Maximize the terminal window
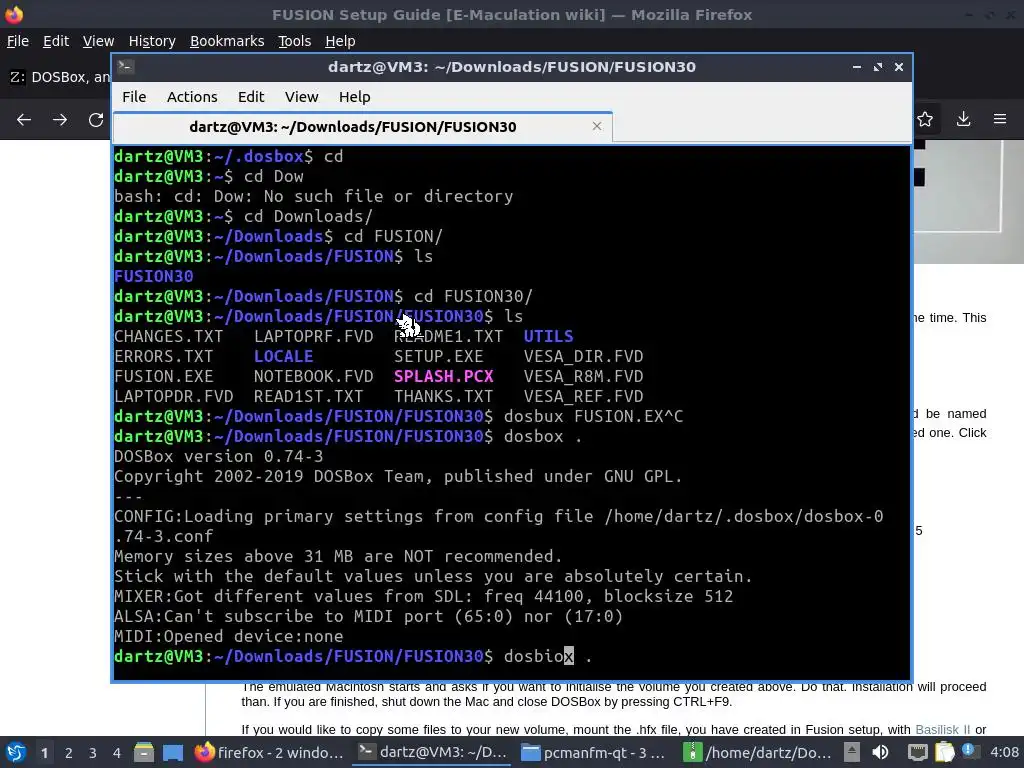This screenshot has height=768, width=1024. click(878, 67)
